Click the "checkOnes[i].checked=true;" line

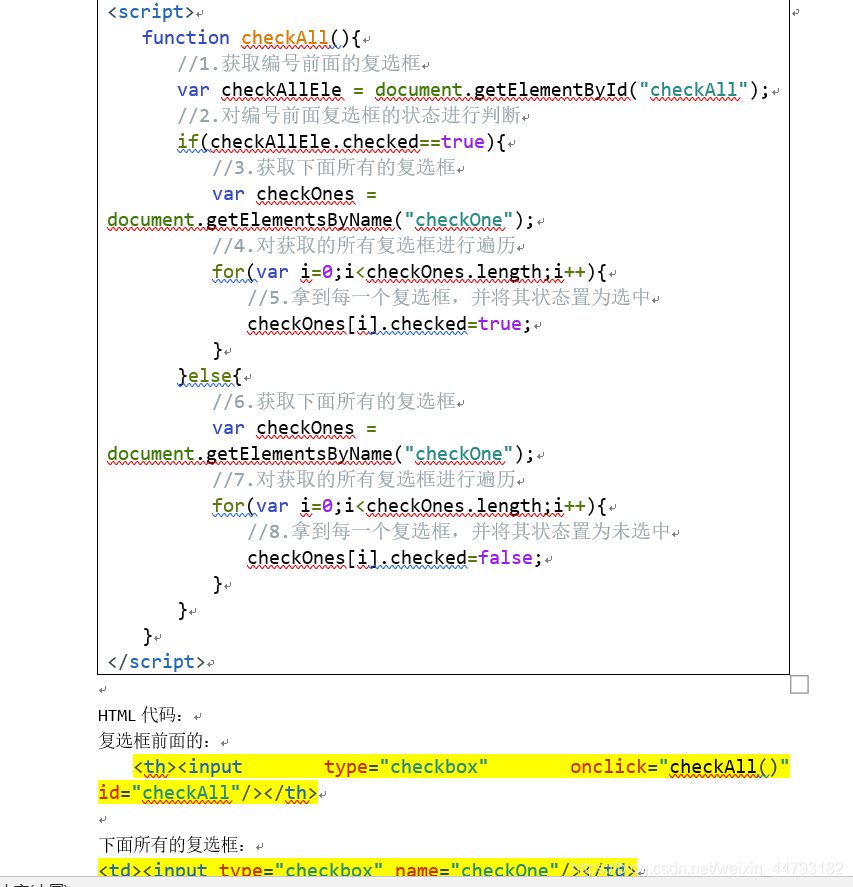coord(390,324)
